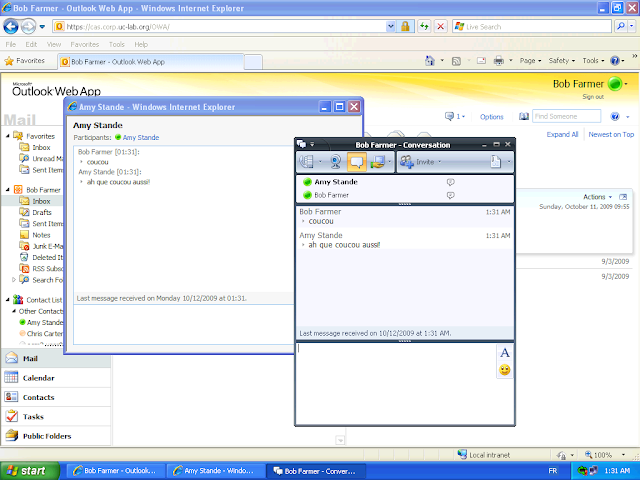Click the Print icon in IE toolbar
The height and width of the screenshot is (480, 640).
499,61
